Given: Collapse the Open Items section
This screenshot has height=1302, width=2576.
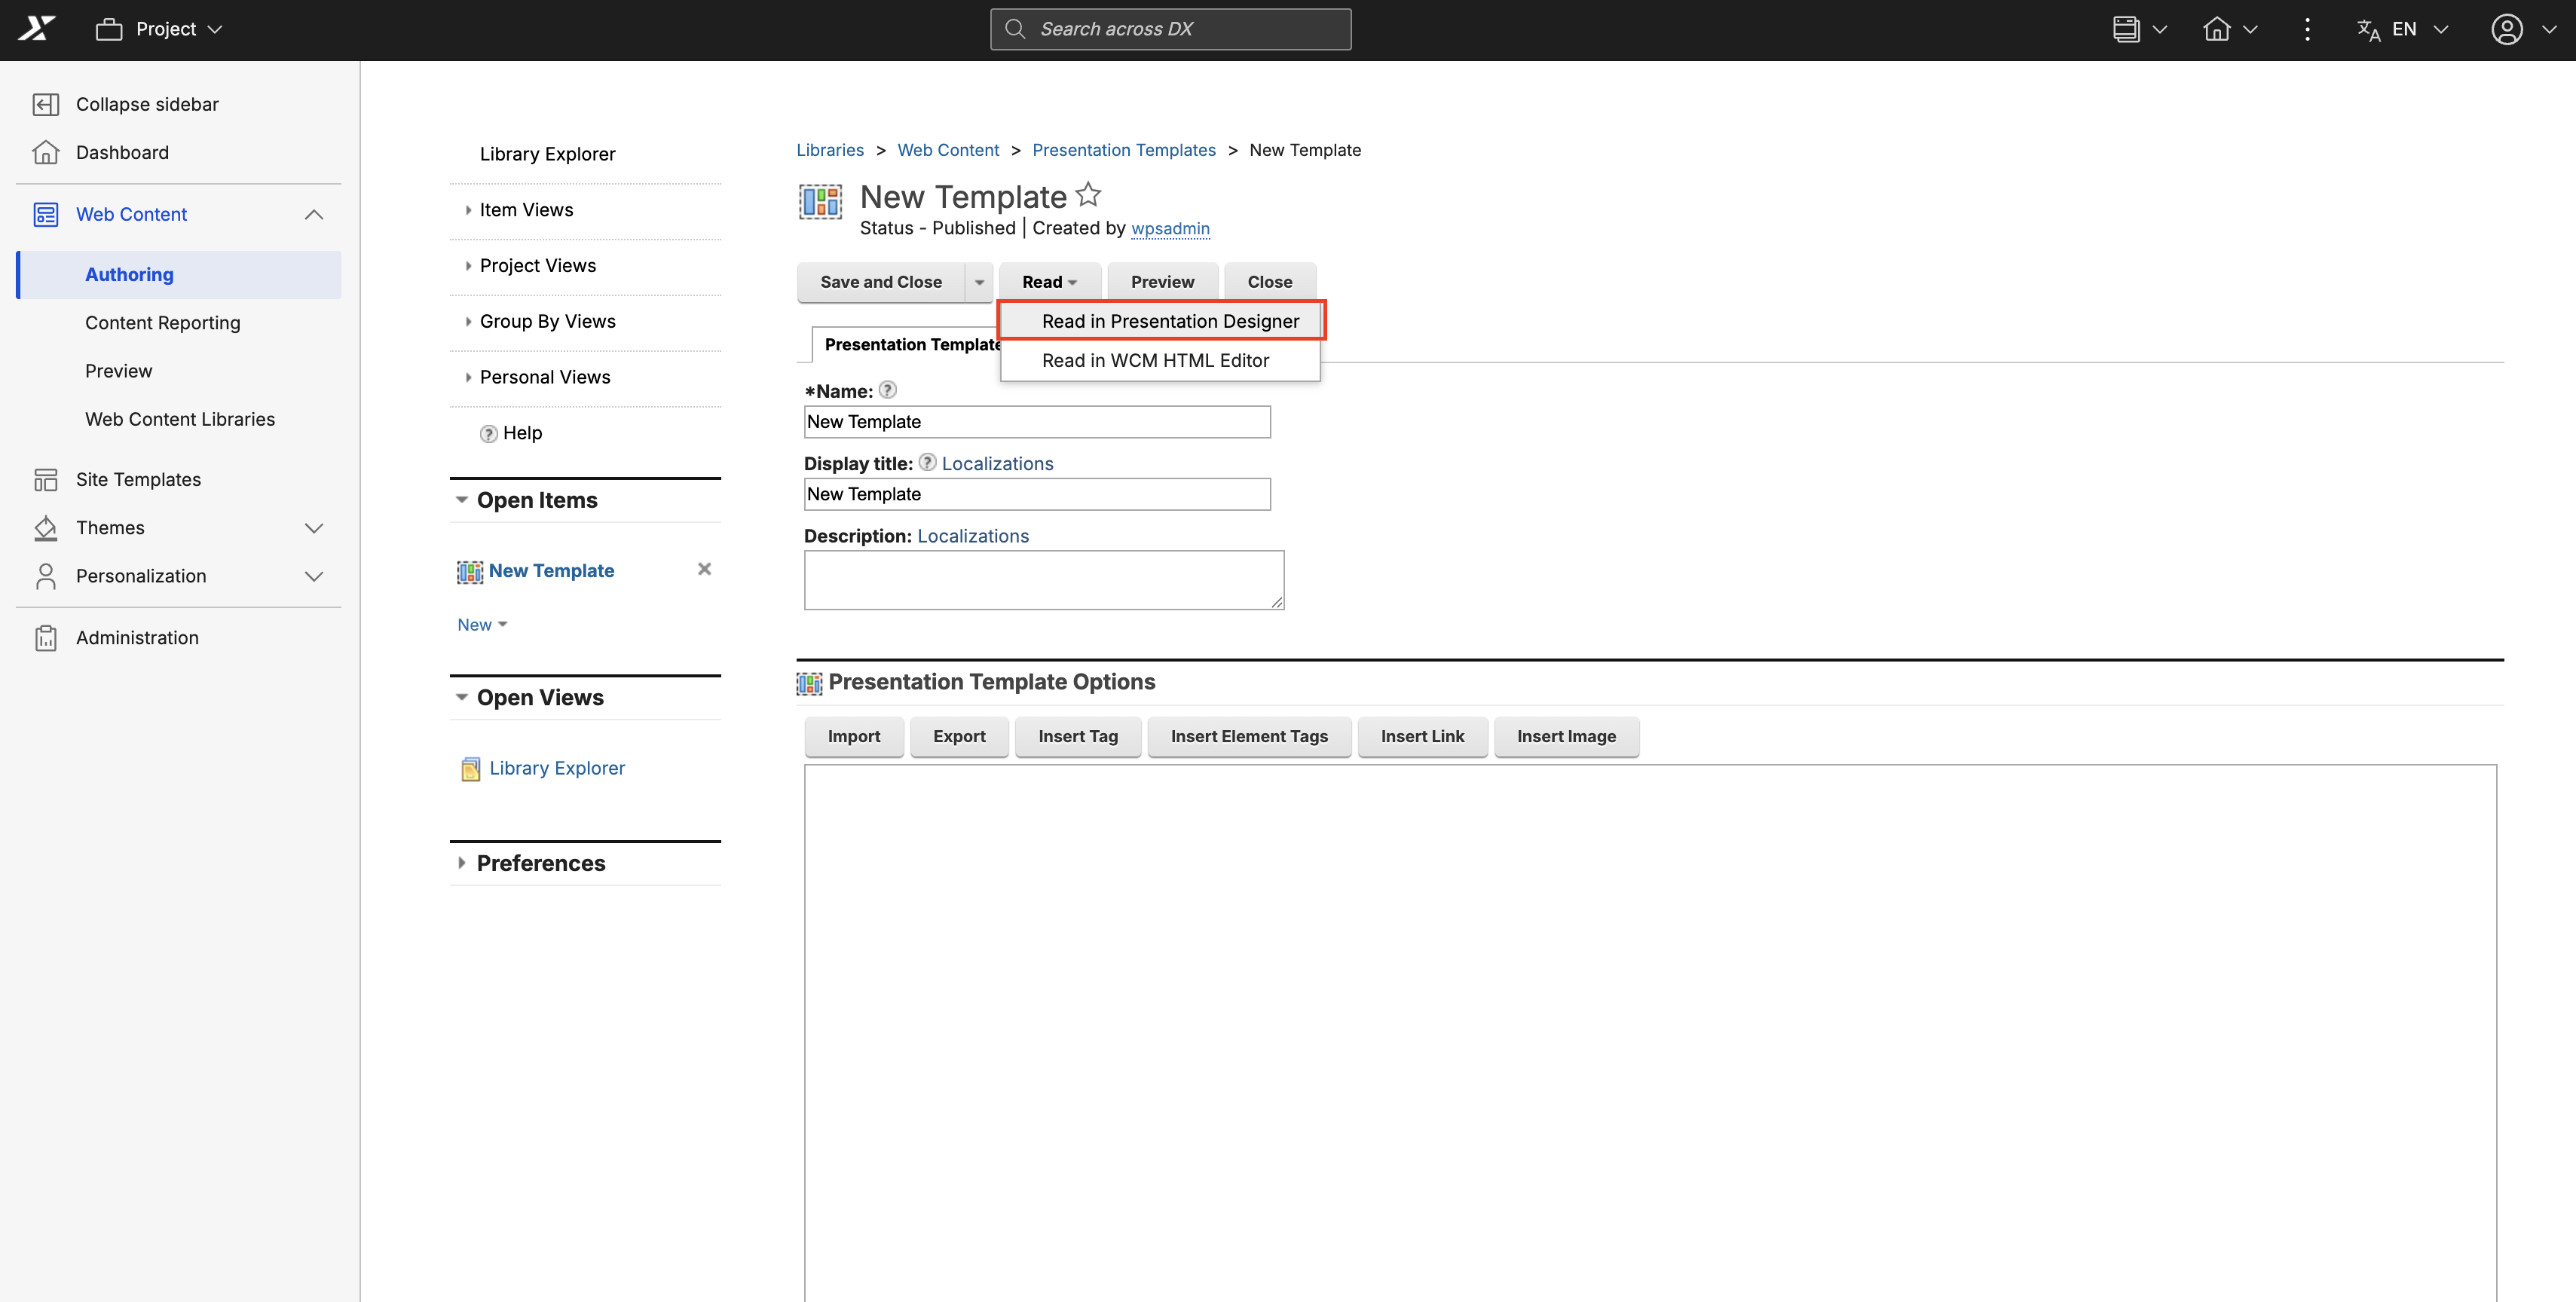Looking at the screenshot, I should (461, 500).
